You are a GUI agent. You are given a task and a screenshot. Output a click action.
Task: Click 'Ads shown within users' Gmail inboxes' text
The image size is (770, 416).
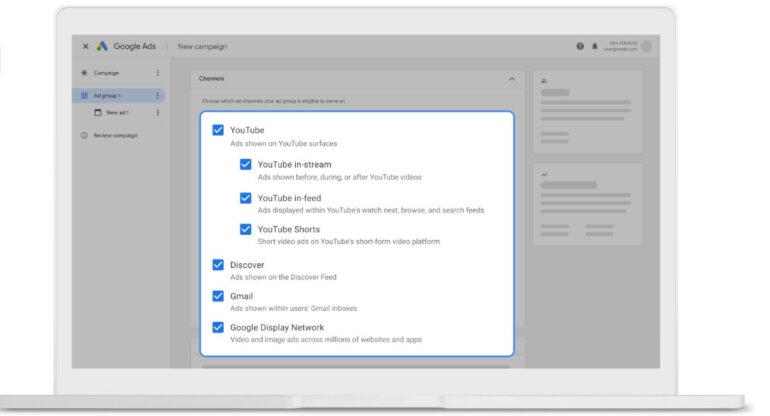click(x=294, y=308)
